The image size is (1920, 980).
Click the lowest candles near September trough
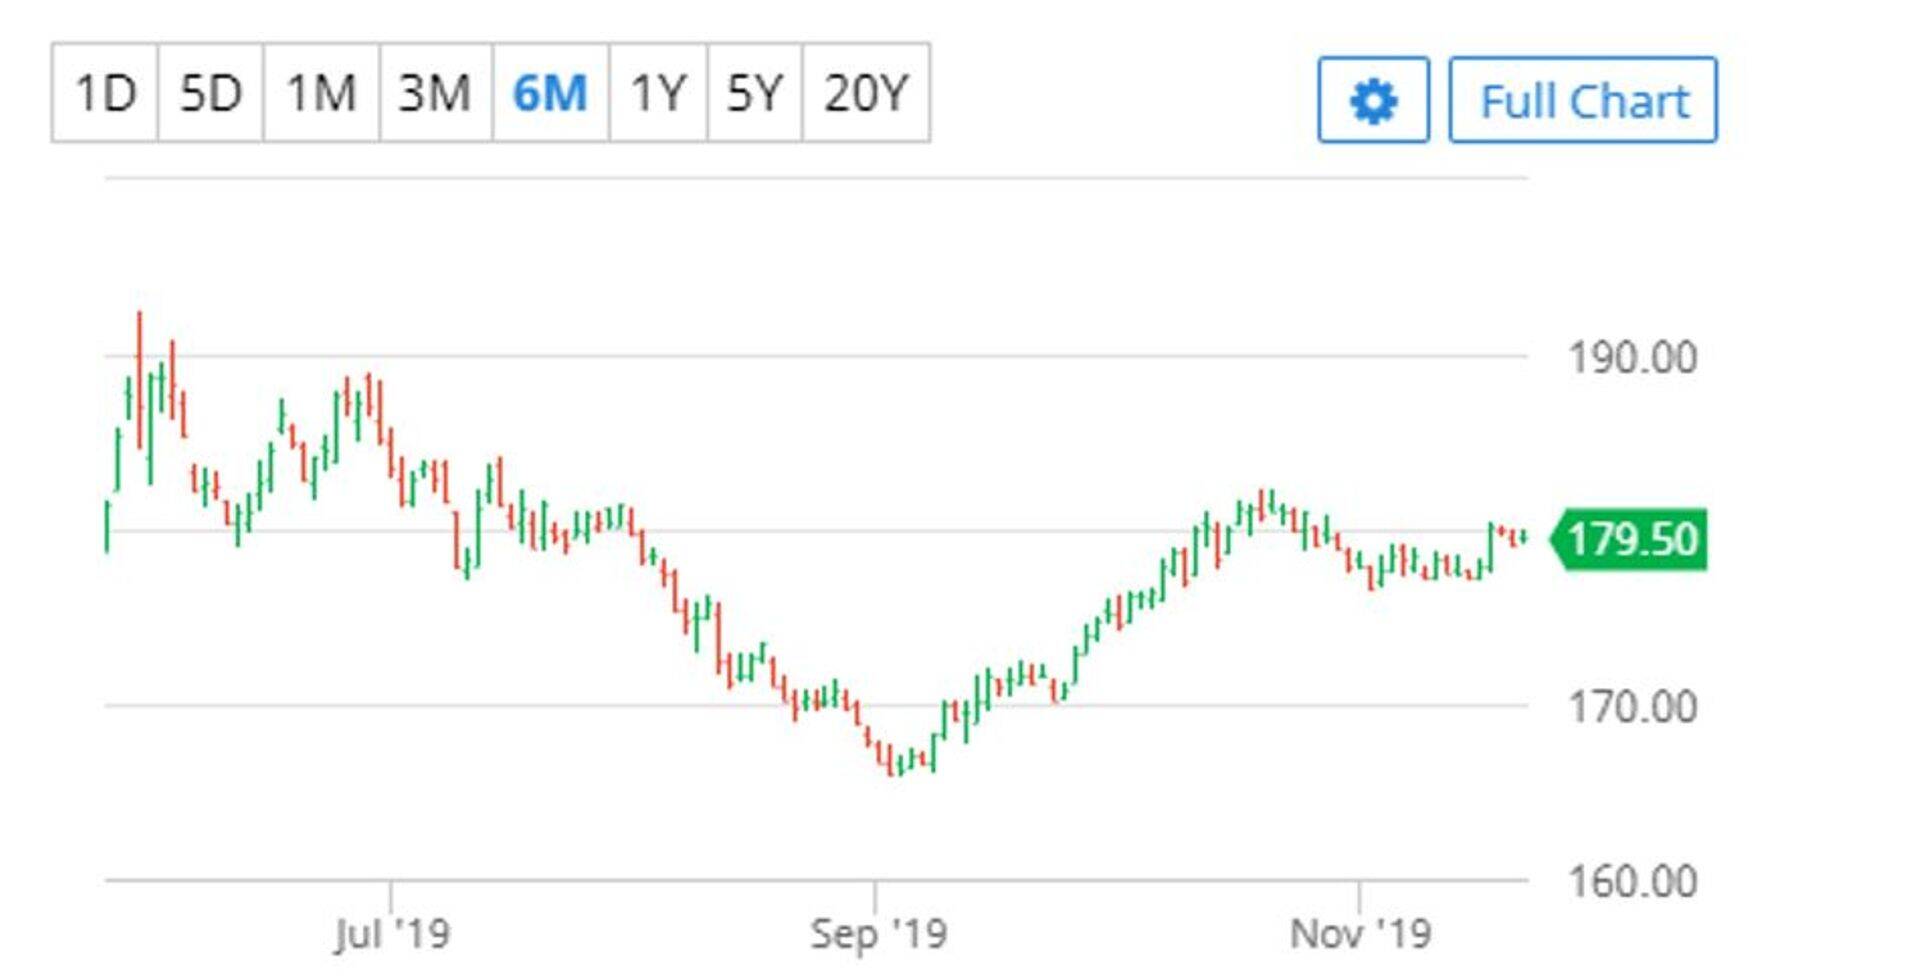895,762
